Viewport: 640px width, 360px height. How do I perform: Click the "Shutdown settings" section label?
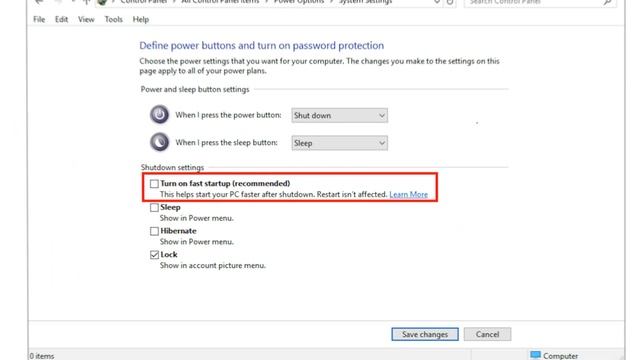(172, 167)
